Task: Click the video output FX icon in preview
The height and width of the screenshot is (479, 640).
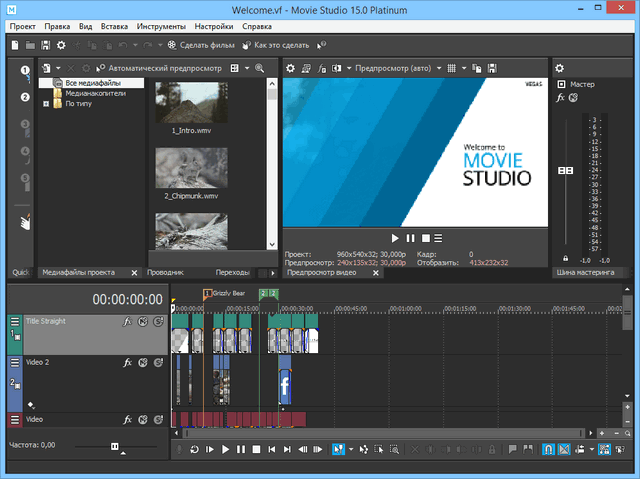Action: pos(321,68)
